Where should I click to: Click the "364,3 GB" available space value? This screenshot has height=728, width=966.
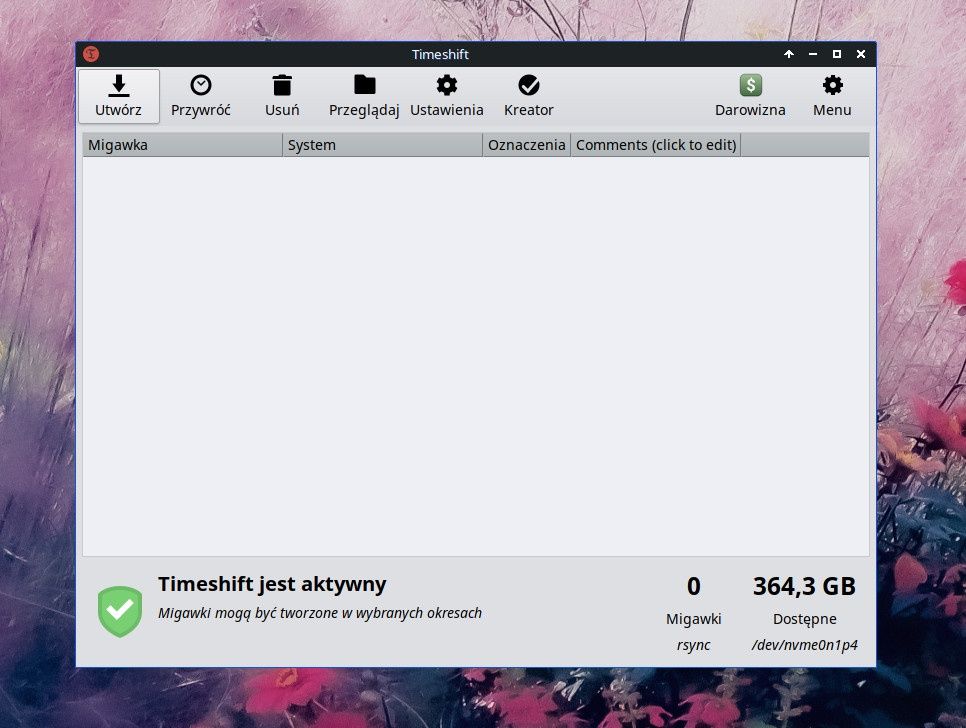[x=804, y=586]
